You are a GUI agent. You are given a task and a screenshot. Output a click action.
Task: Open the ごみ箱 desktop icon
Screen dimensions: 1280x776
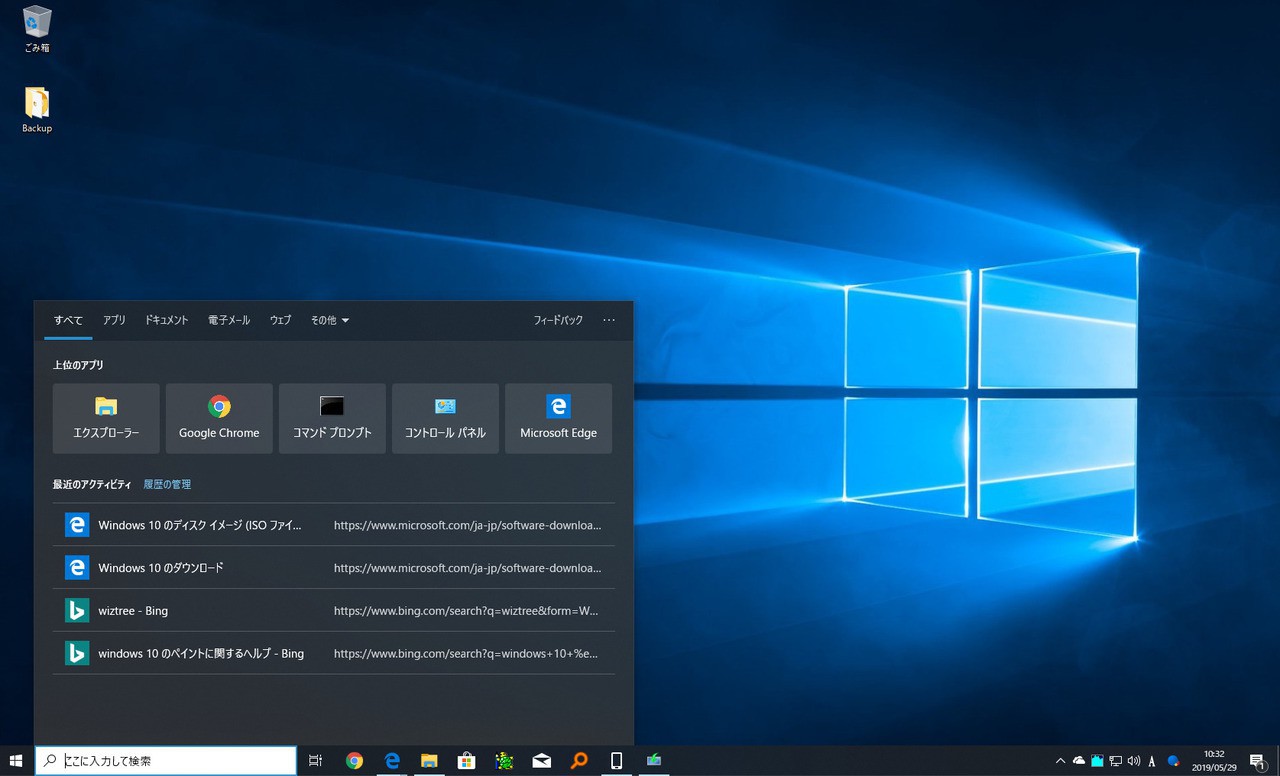coord(37,28)
